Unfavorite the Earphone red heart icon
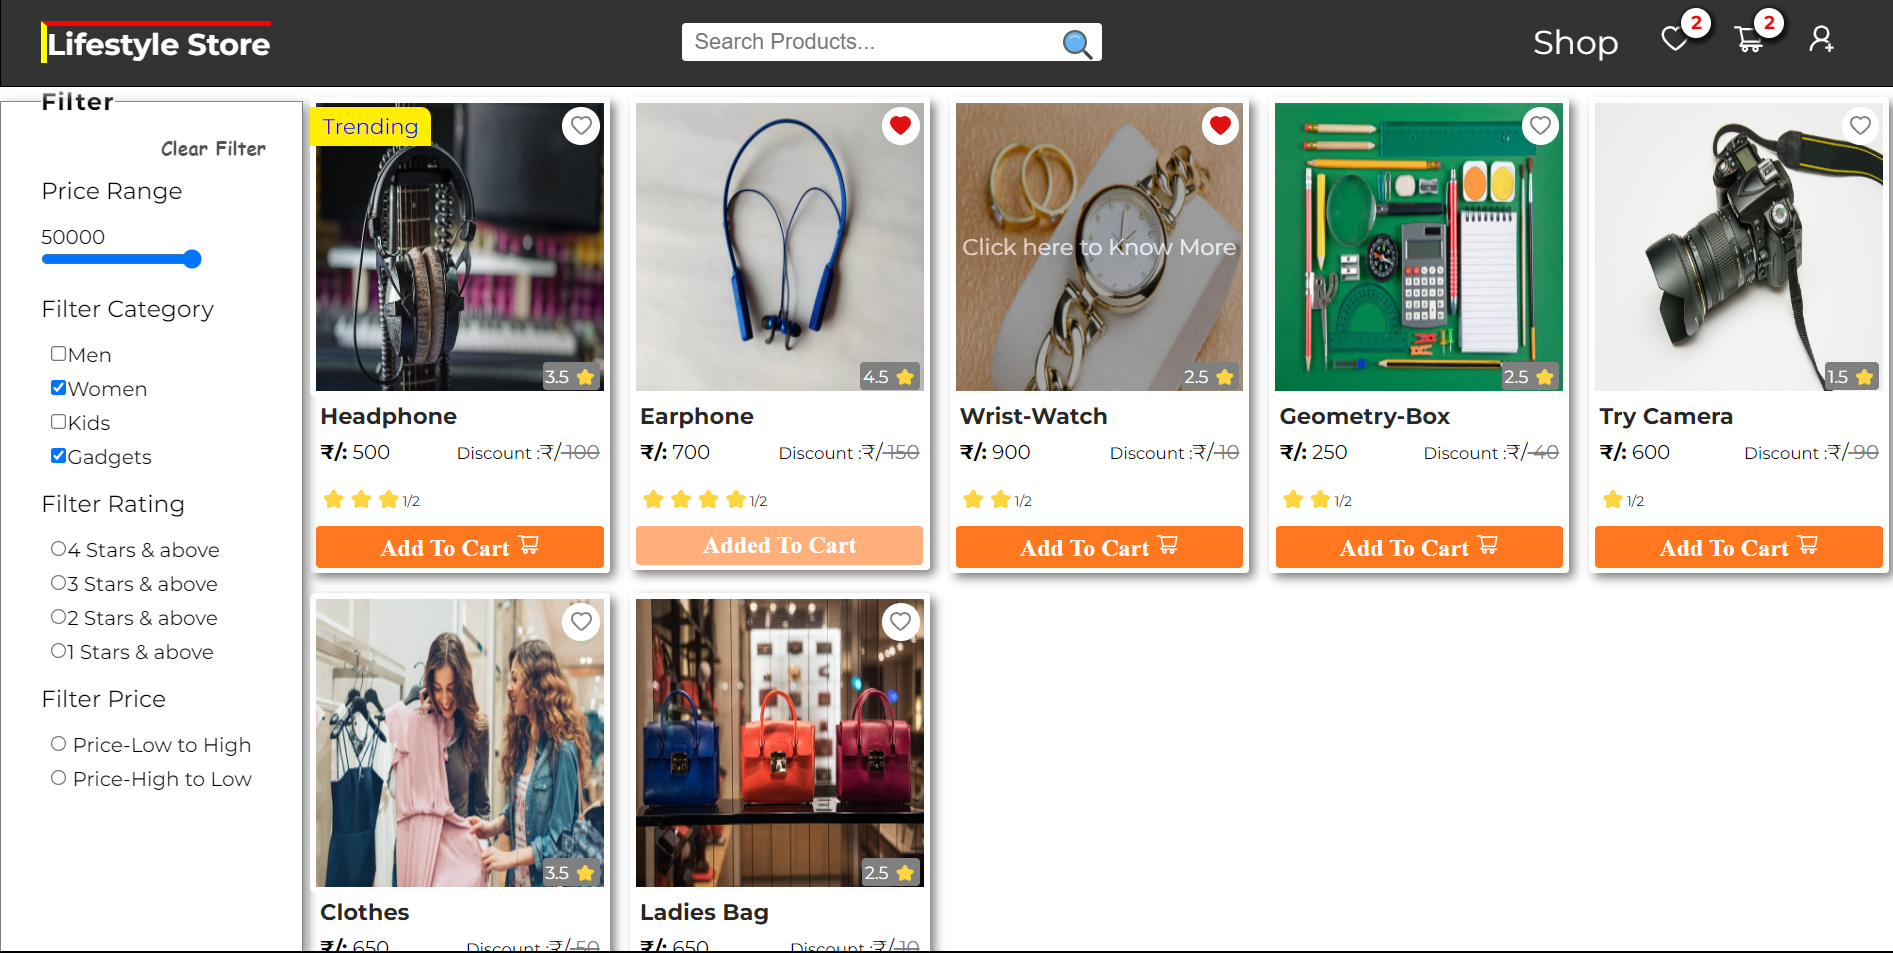This screenshot has height=953, width=1893. [x=900, y=125]
